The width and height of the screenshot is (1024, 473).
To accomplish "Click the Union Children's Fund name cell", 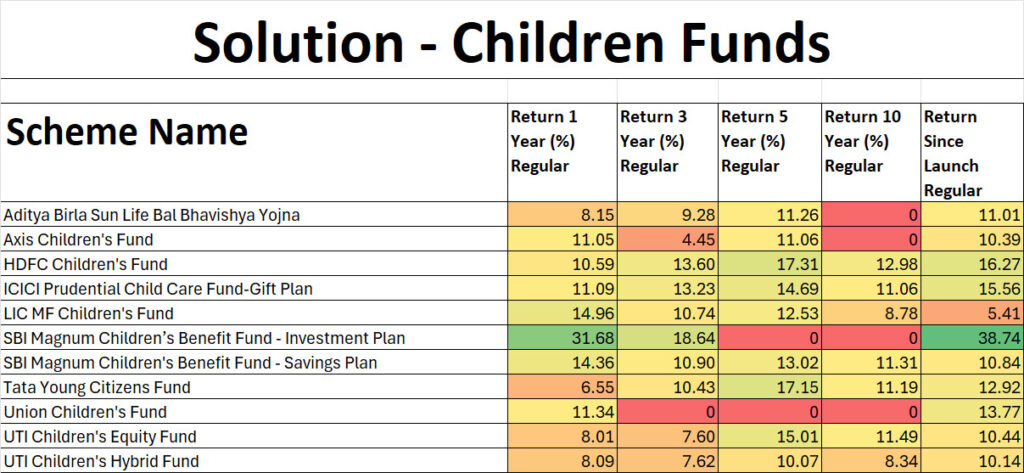I will (254, 412).
